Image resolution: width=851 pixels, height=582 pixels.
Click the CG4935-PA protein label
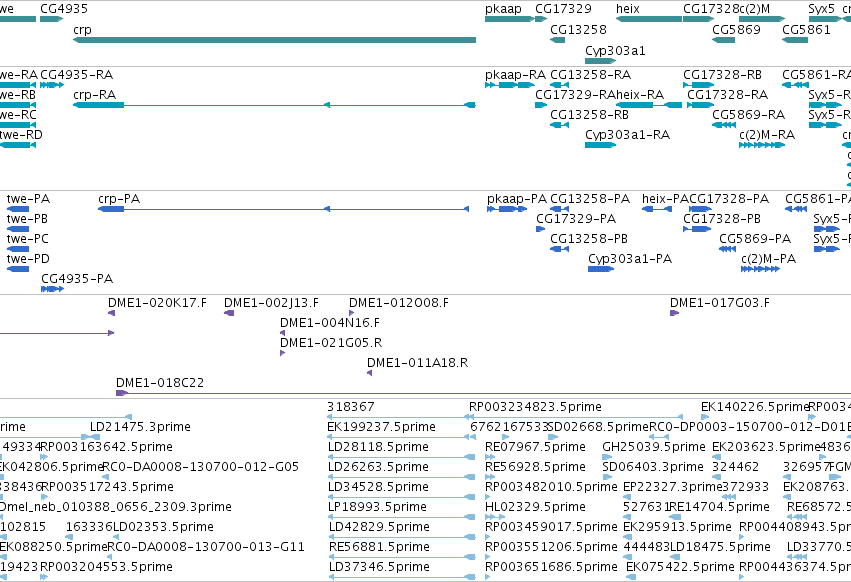pos(77,279)
